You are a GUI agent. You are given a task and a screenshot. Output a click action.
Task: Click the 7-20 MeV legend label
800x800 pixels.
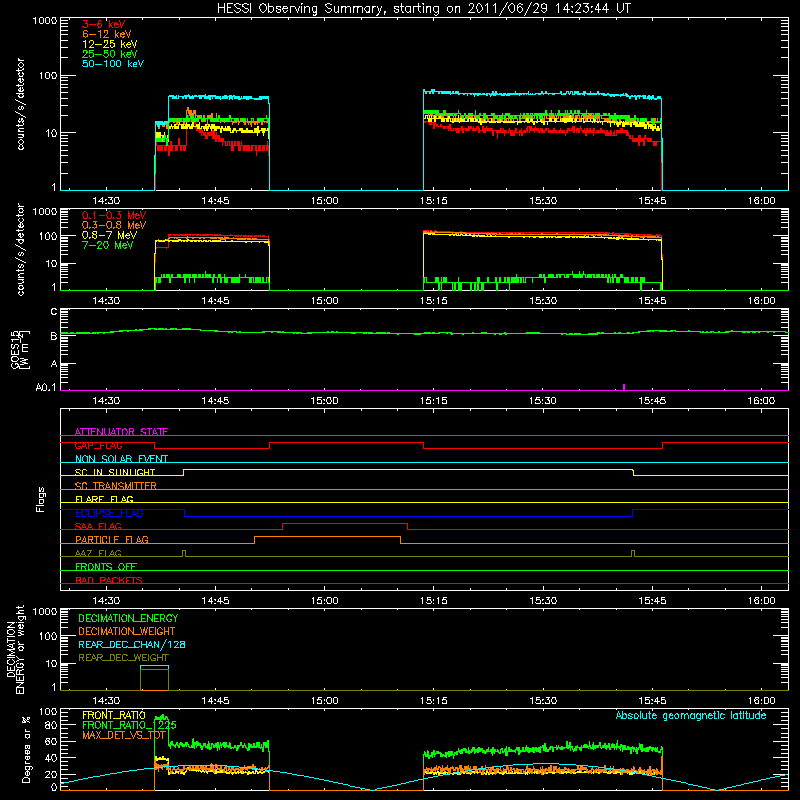107,245
